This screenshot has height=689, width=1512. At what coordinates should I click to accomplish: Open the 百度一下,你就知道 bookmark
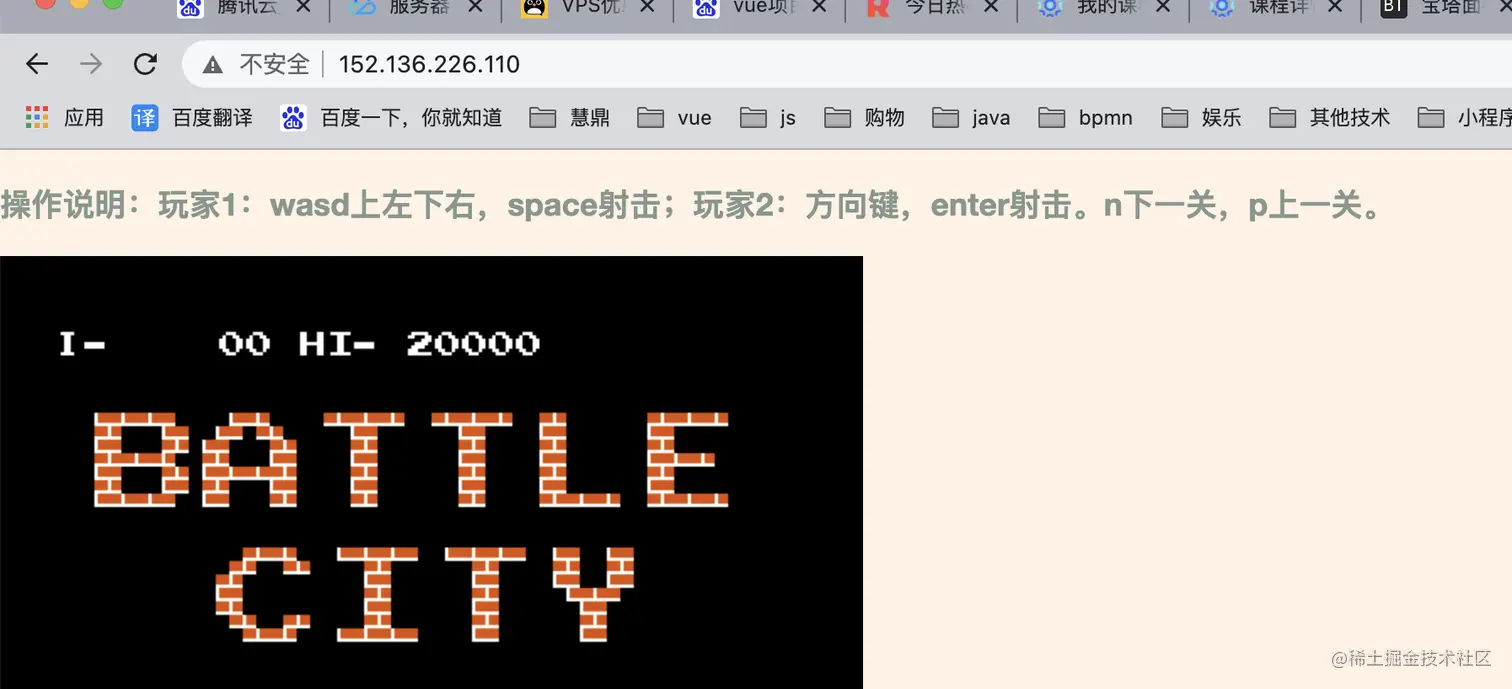[x=391, y=118]
